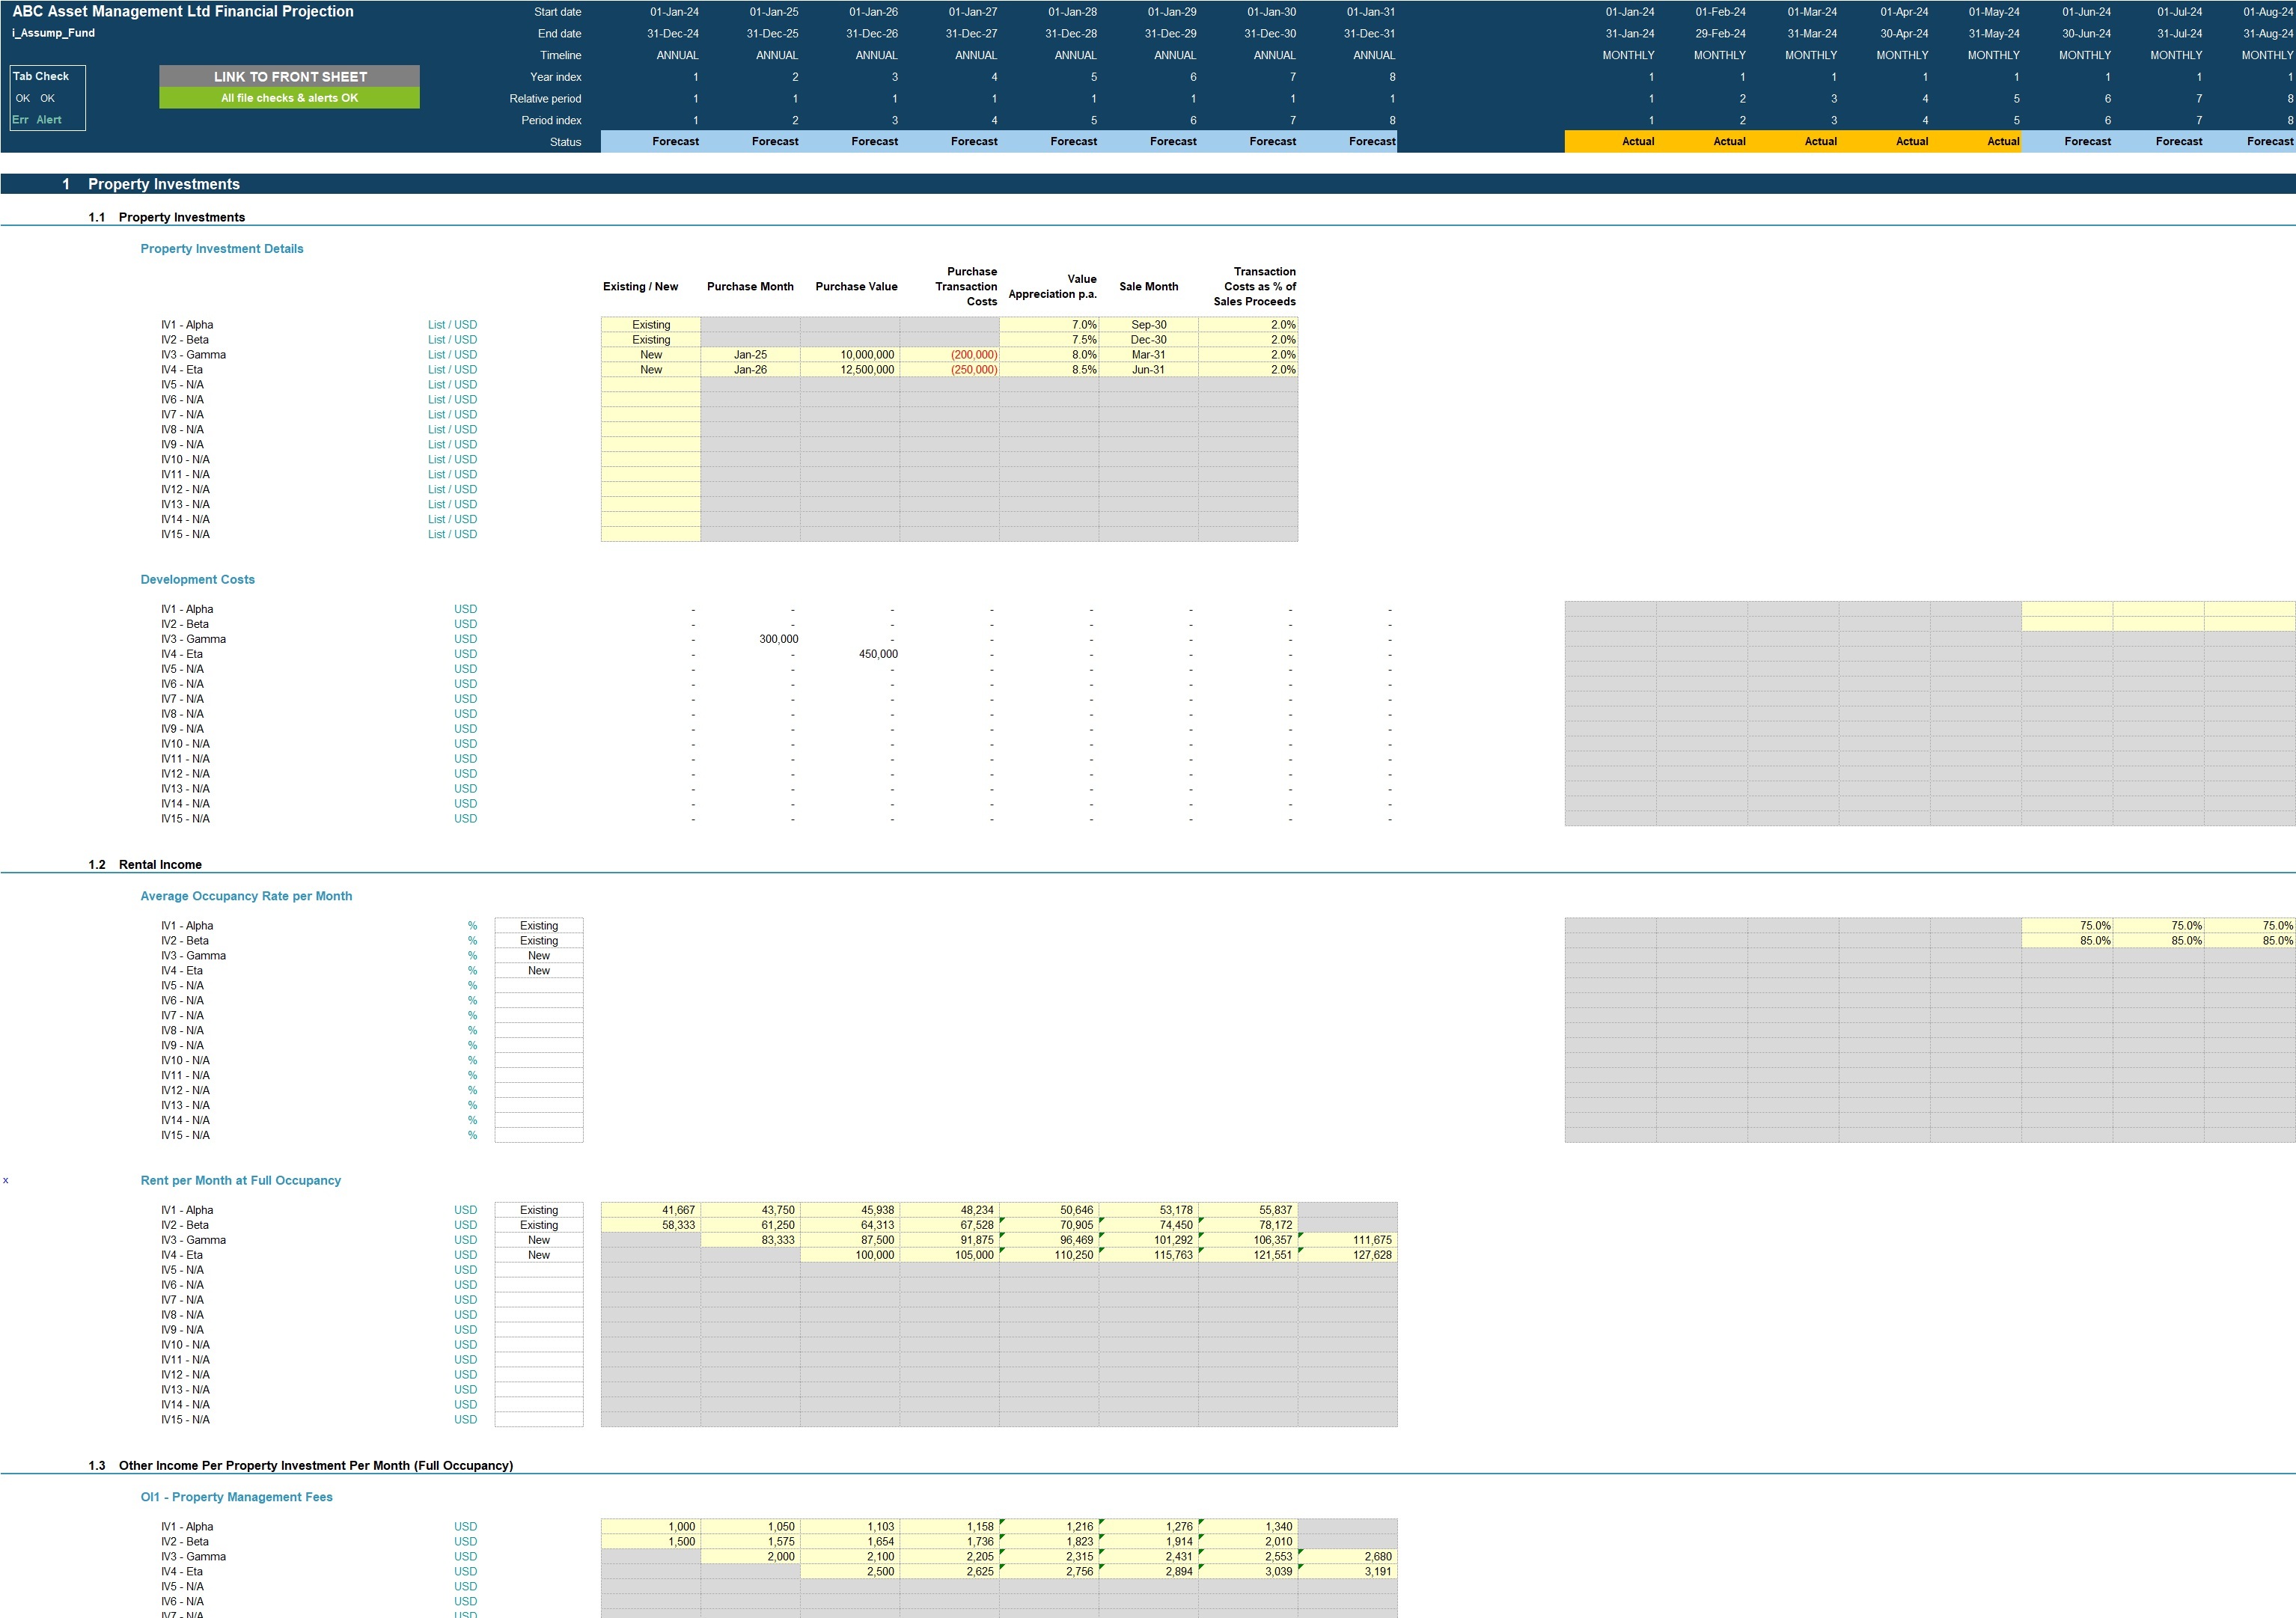Click Sale Month Dec-30 cell
2296x1618 pixels.
click(1148, 340)
